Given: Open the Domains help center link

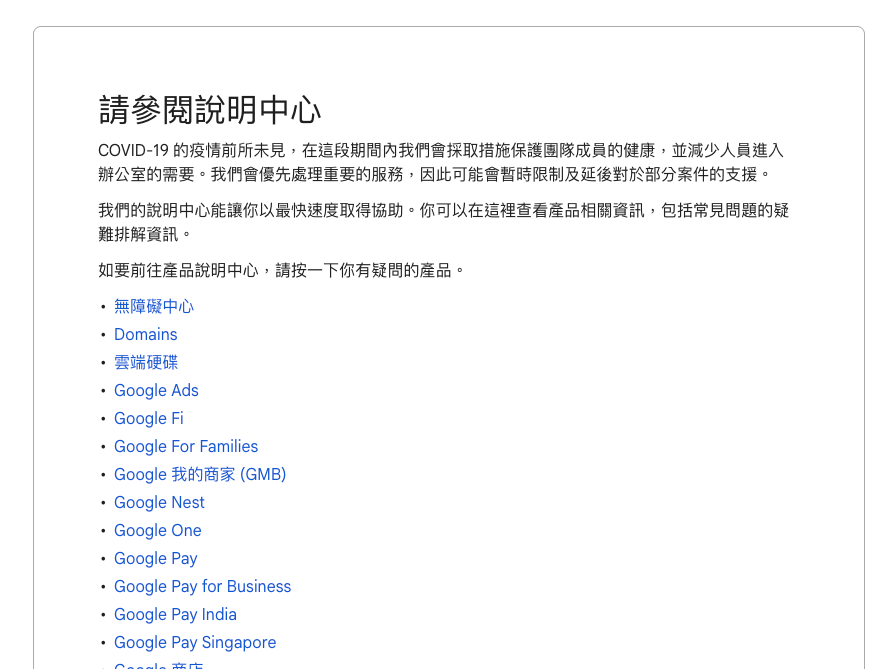Looking at the screenshot, I should coord(145,334).
